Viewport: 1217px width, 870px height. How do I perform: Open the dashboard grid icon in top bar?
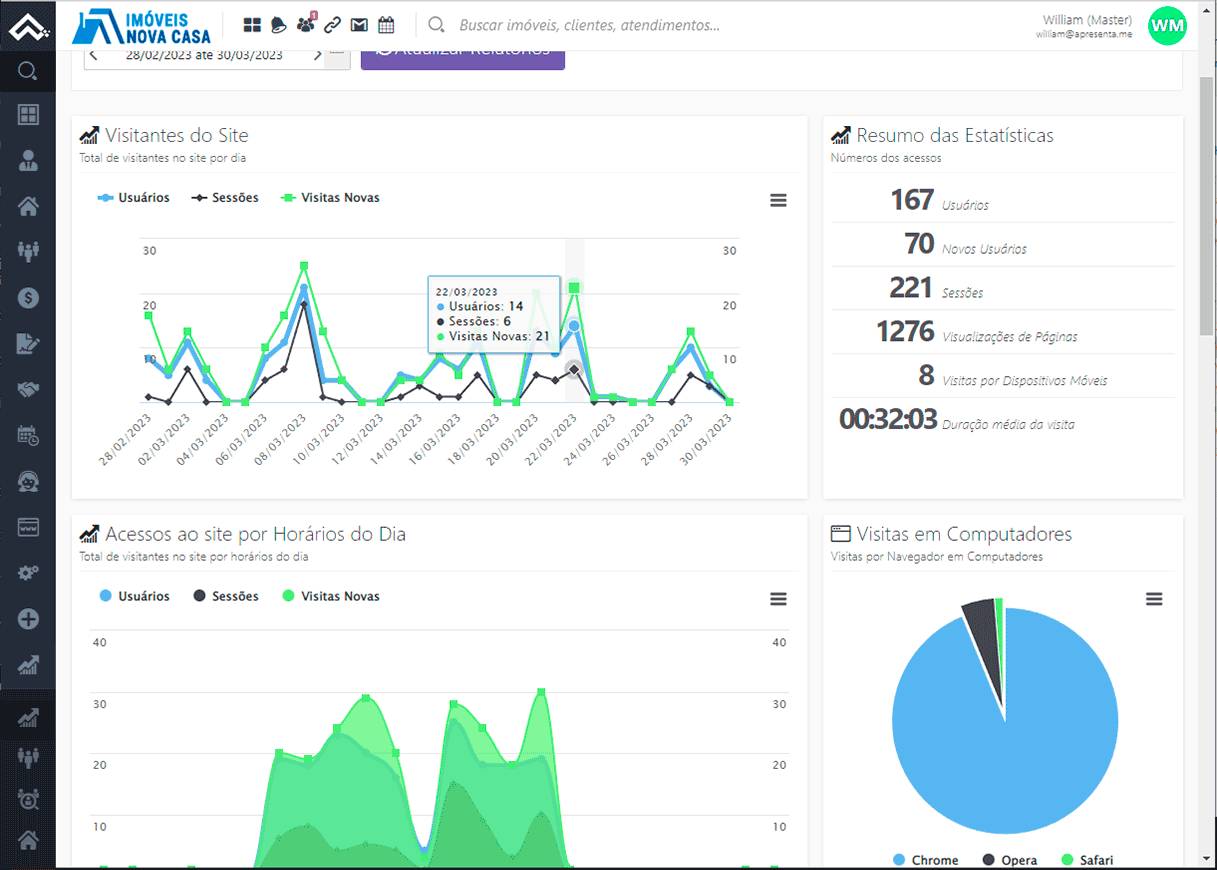pos(252,25)
